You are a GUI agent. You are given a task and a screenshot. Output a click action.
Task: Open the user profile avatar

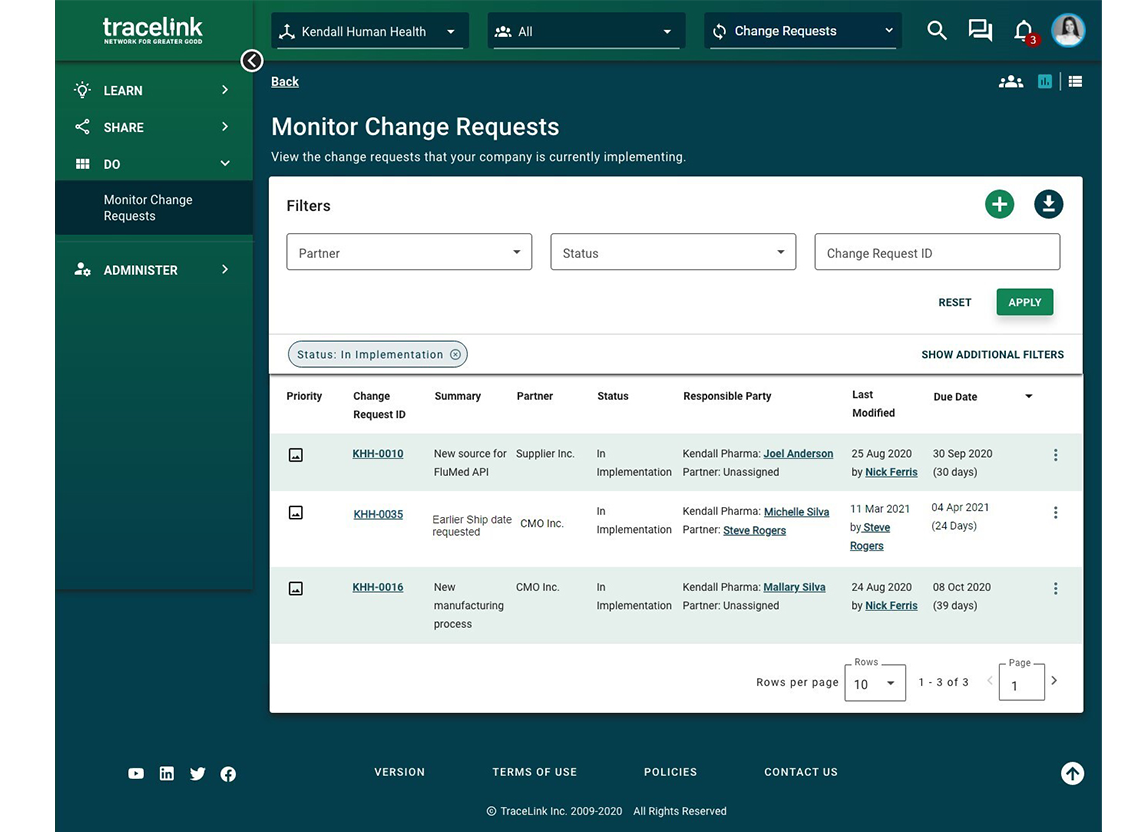[1068, 30]
